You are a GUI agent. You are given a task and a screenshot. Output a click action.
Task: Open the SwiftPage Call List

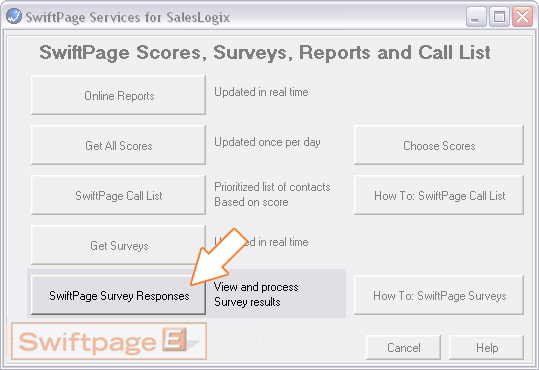point(119,195)
